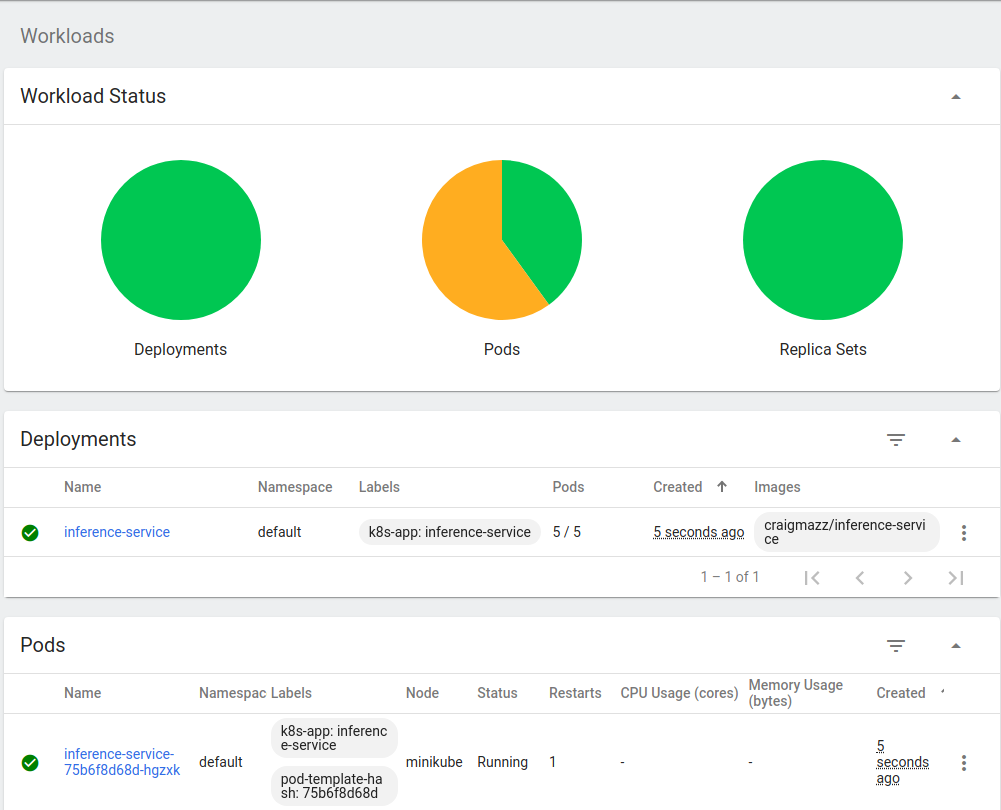This screenshot has height=810, width=1001.
Task: Open the actions menu for pod inference-service-75b6f8d68d-hgzxk
Action: pyautogui.click(x=963, y=762)
